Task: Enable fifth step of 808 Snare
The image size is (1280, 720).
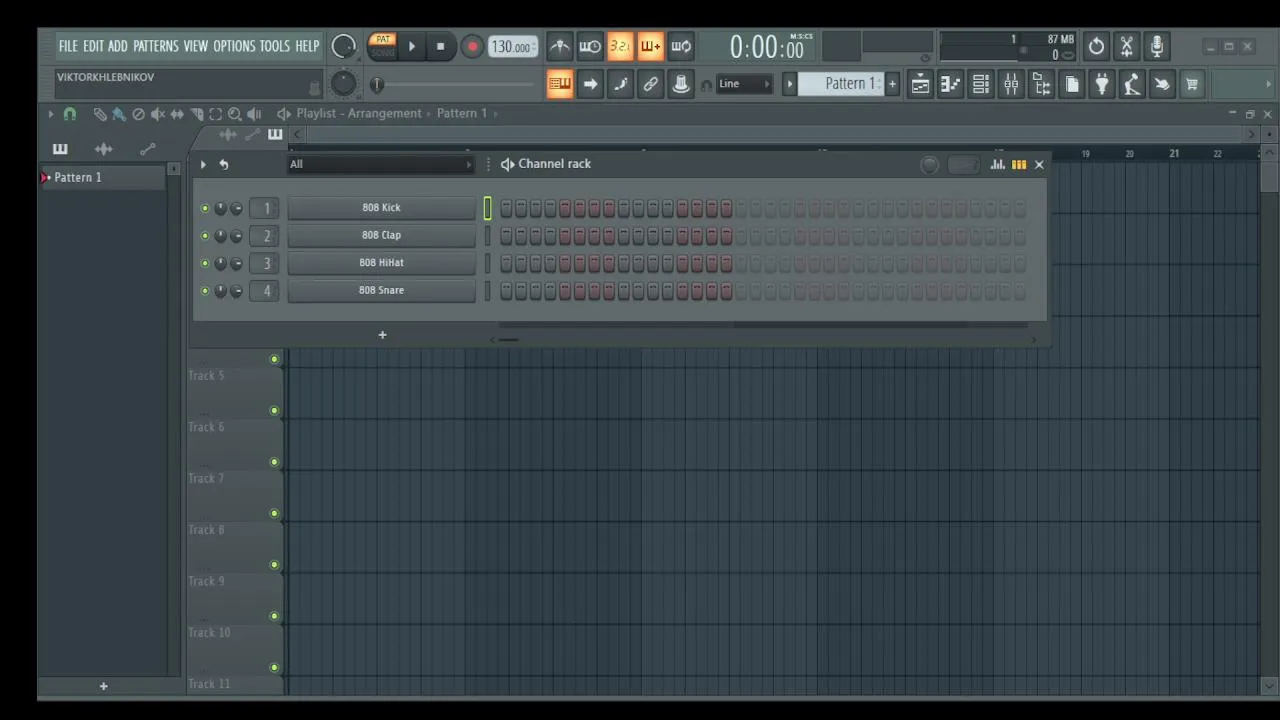Action: click(x=565, y=291)
